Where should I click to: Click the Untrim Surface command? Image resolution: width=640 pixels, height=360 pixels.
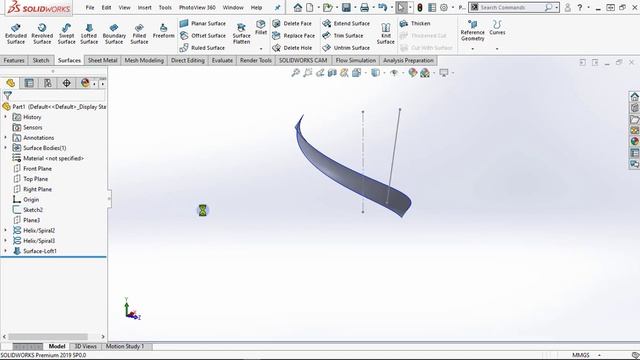pyautogui.click(x=346, y=48)
